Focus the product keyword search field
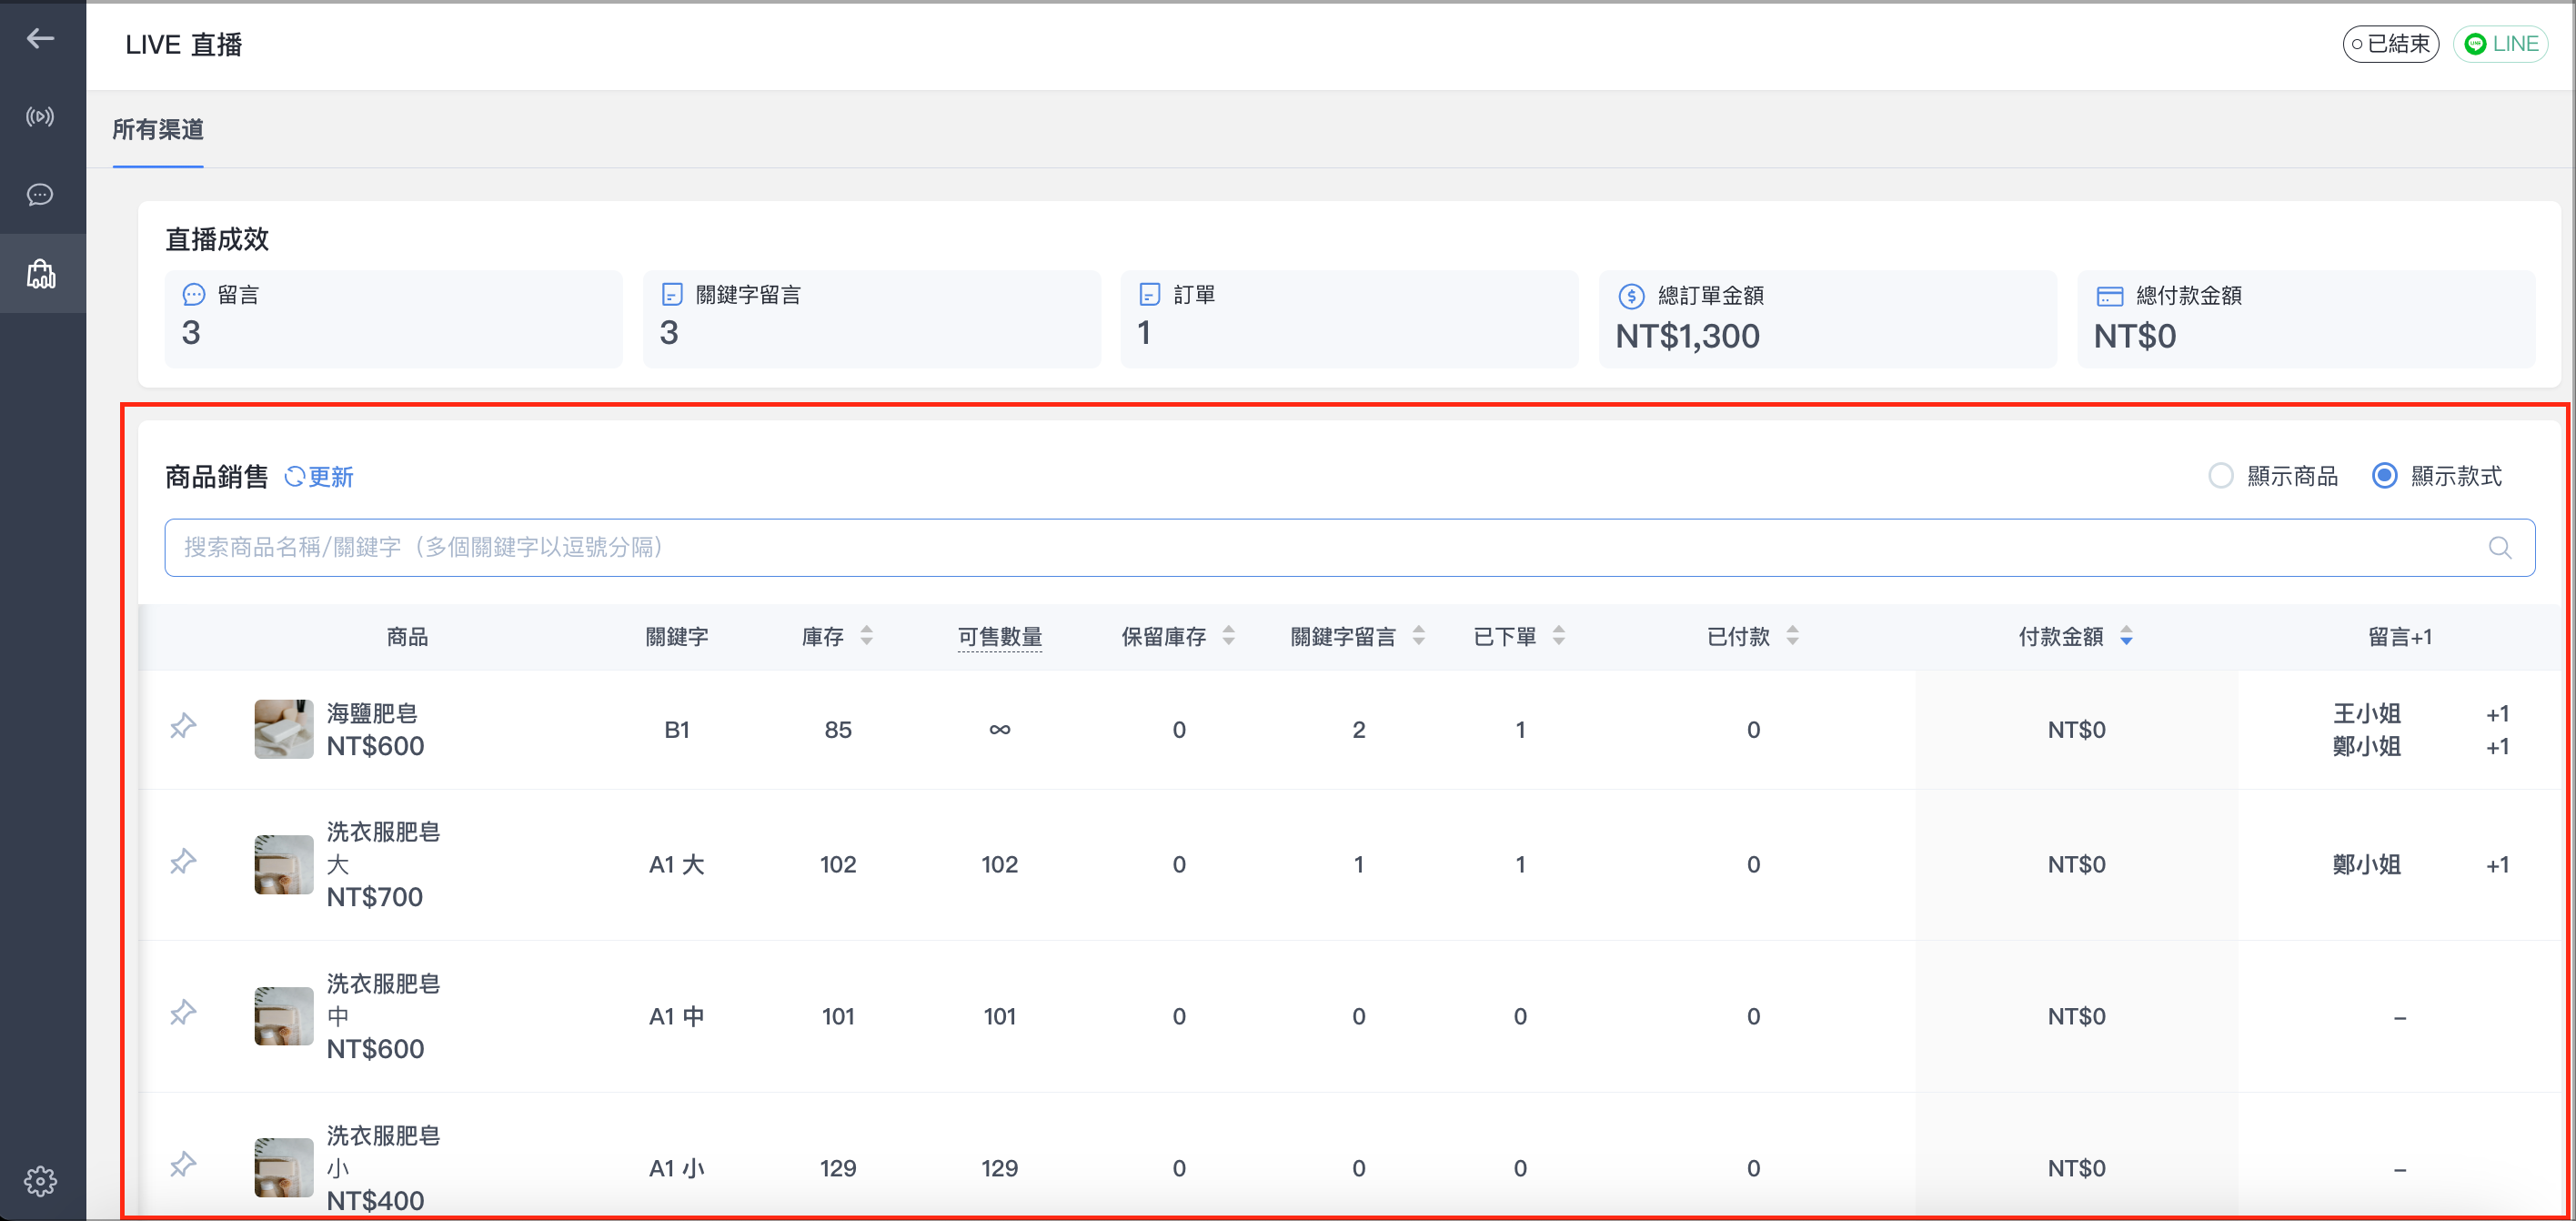2576x1221 pixels. [1349, 547]
